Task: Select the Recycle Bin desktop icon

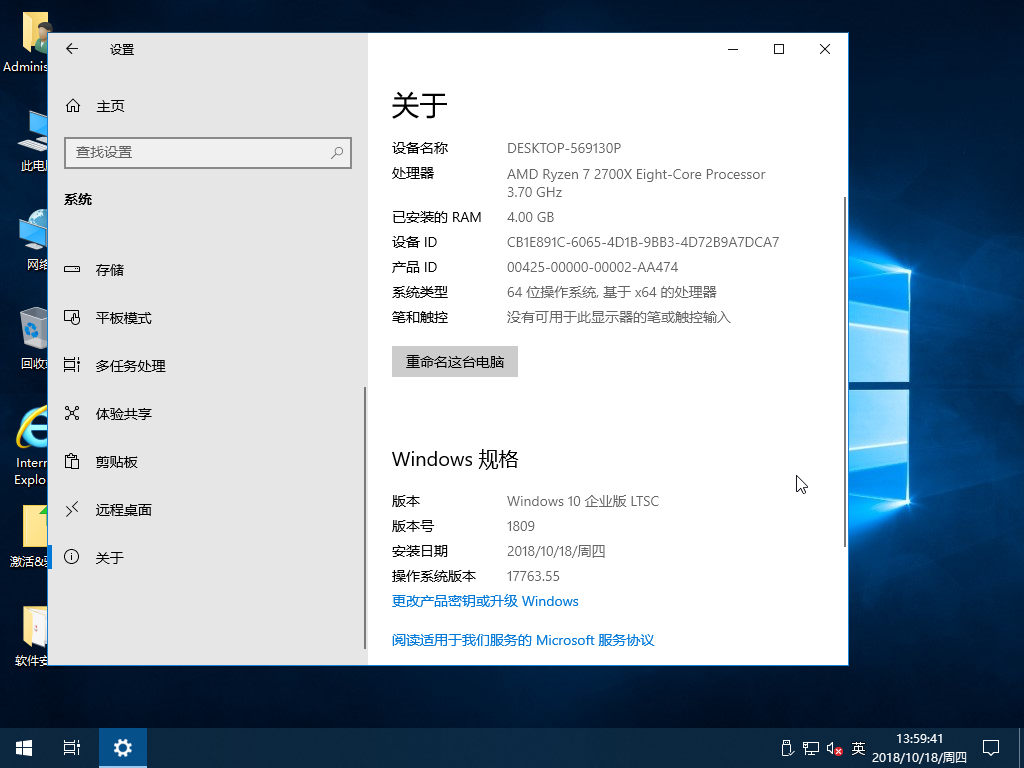Action: tap(31, 338)
